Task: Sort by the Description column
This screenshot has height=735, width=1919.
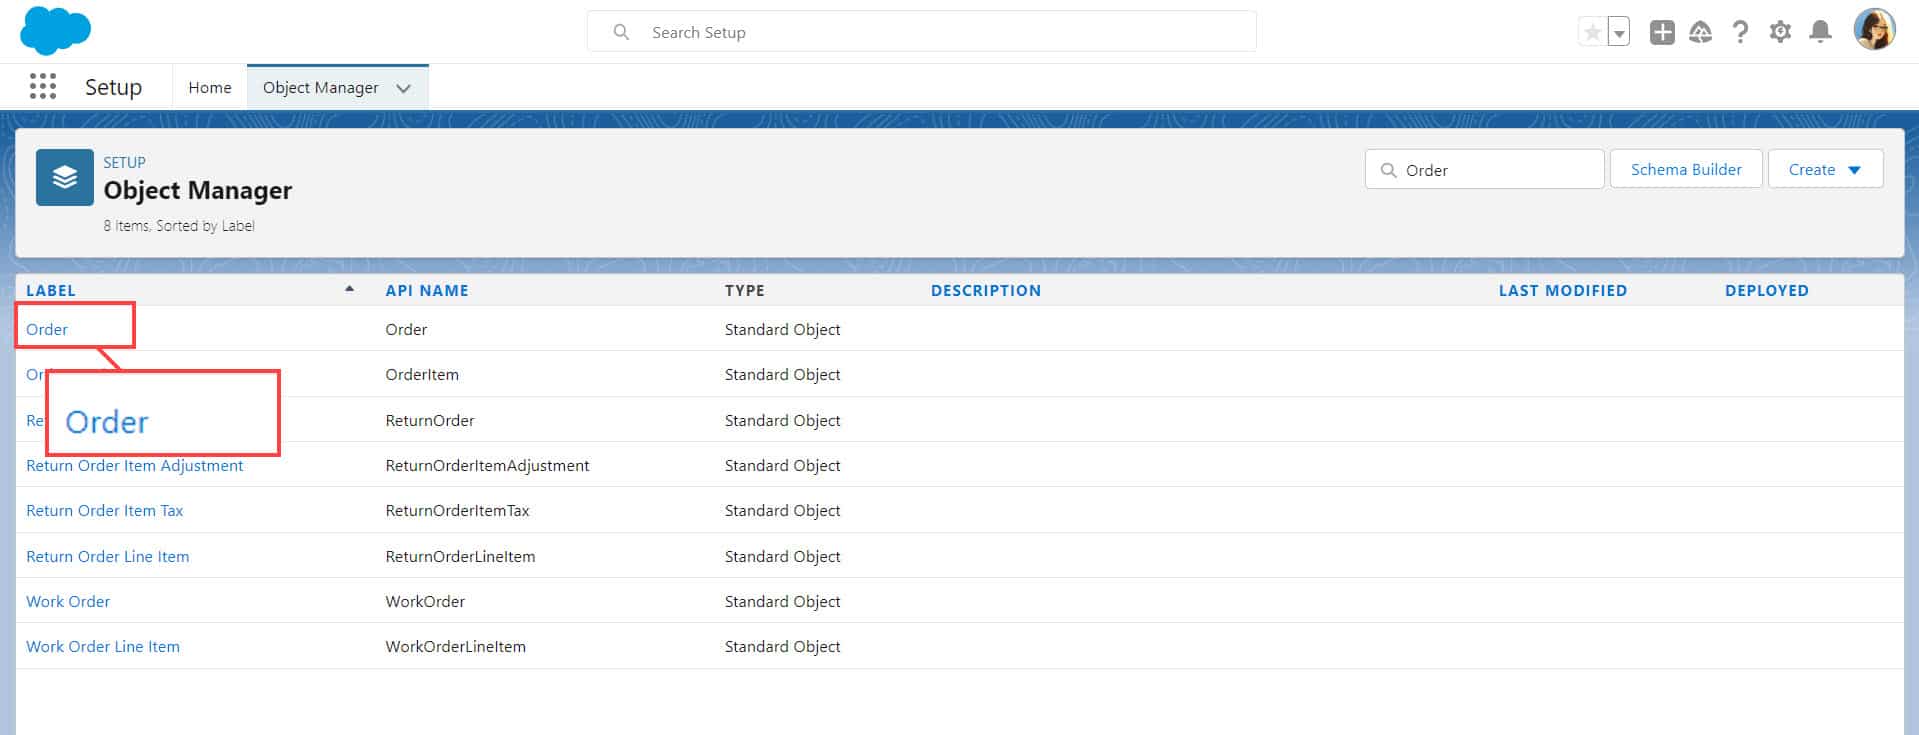Action: point(986,290)
